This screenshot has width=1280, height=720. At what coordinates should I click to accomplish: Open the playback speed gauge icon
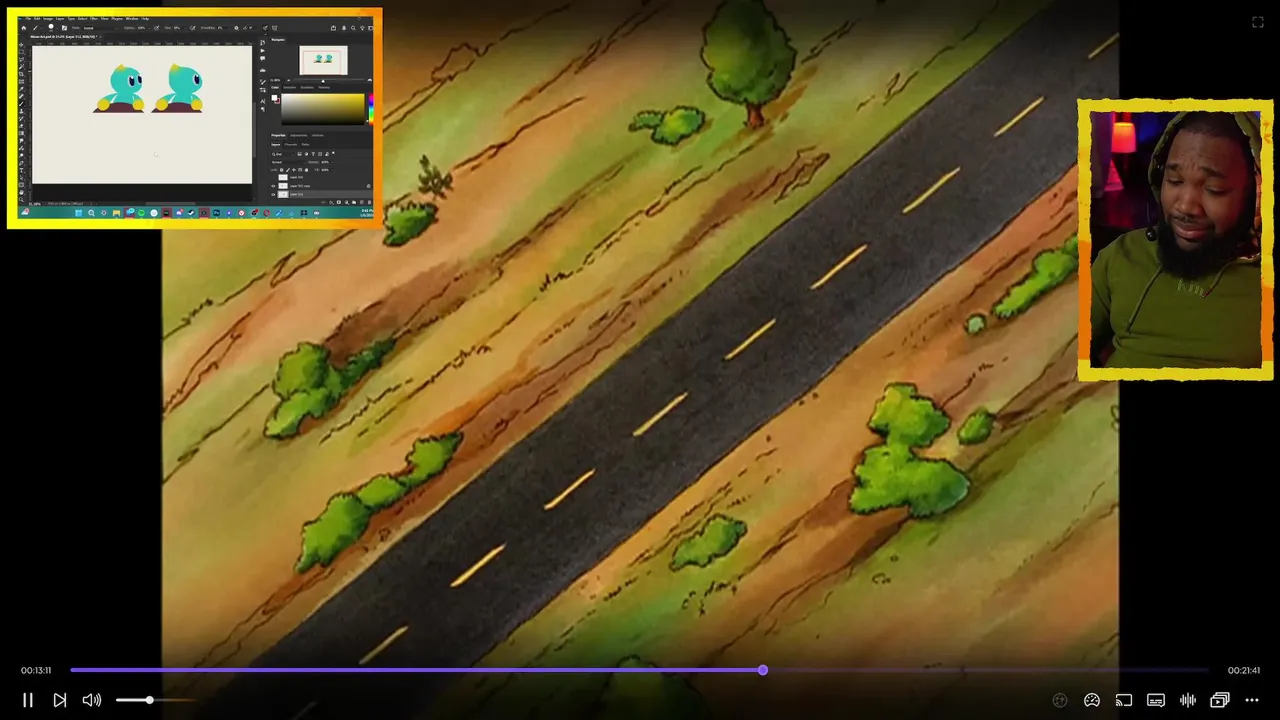(1092, 700)
